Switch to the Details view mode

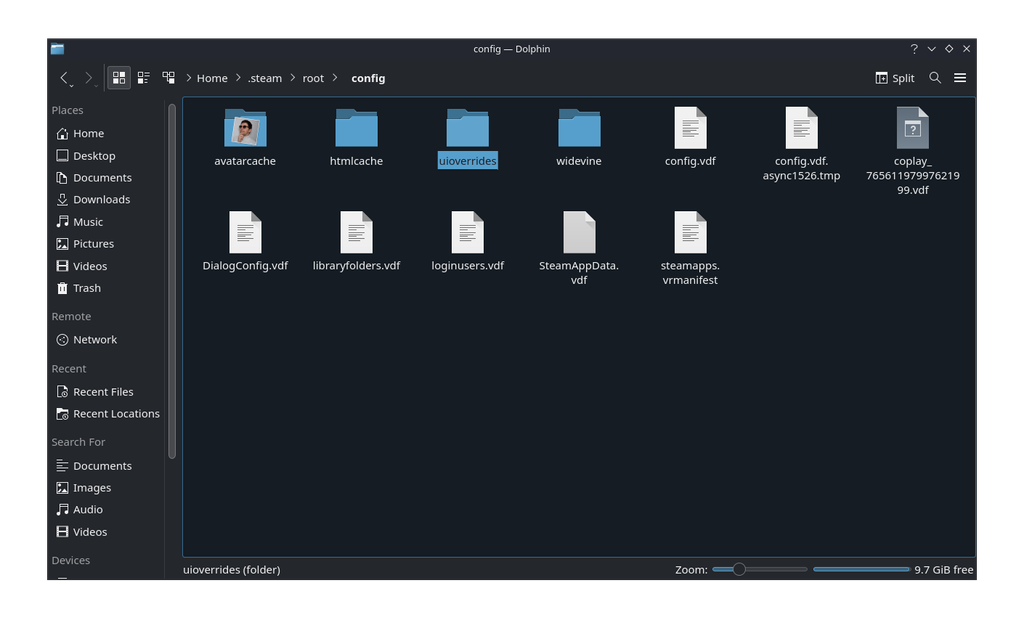pyautogui.click(x=168, y=77)
